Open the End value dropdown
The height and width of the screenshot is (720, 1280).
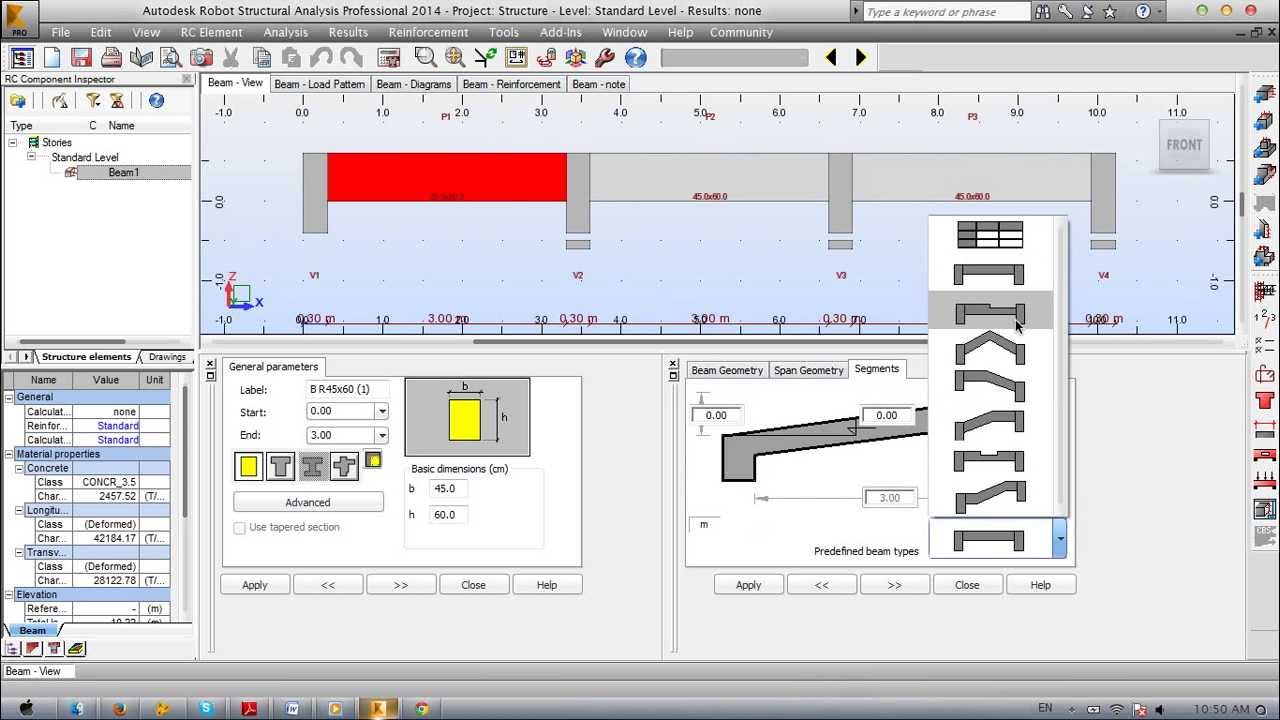click(x=382, y=435)
